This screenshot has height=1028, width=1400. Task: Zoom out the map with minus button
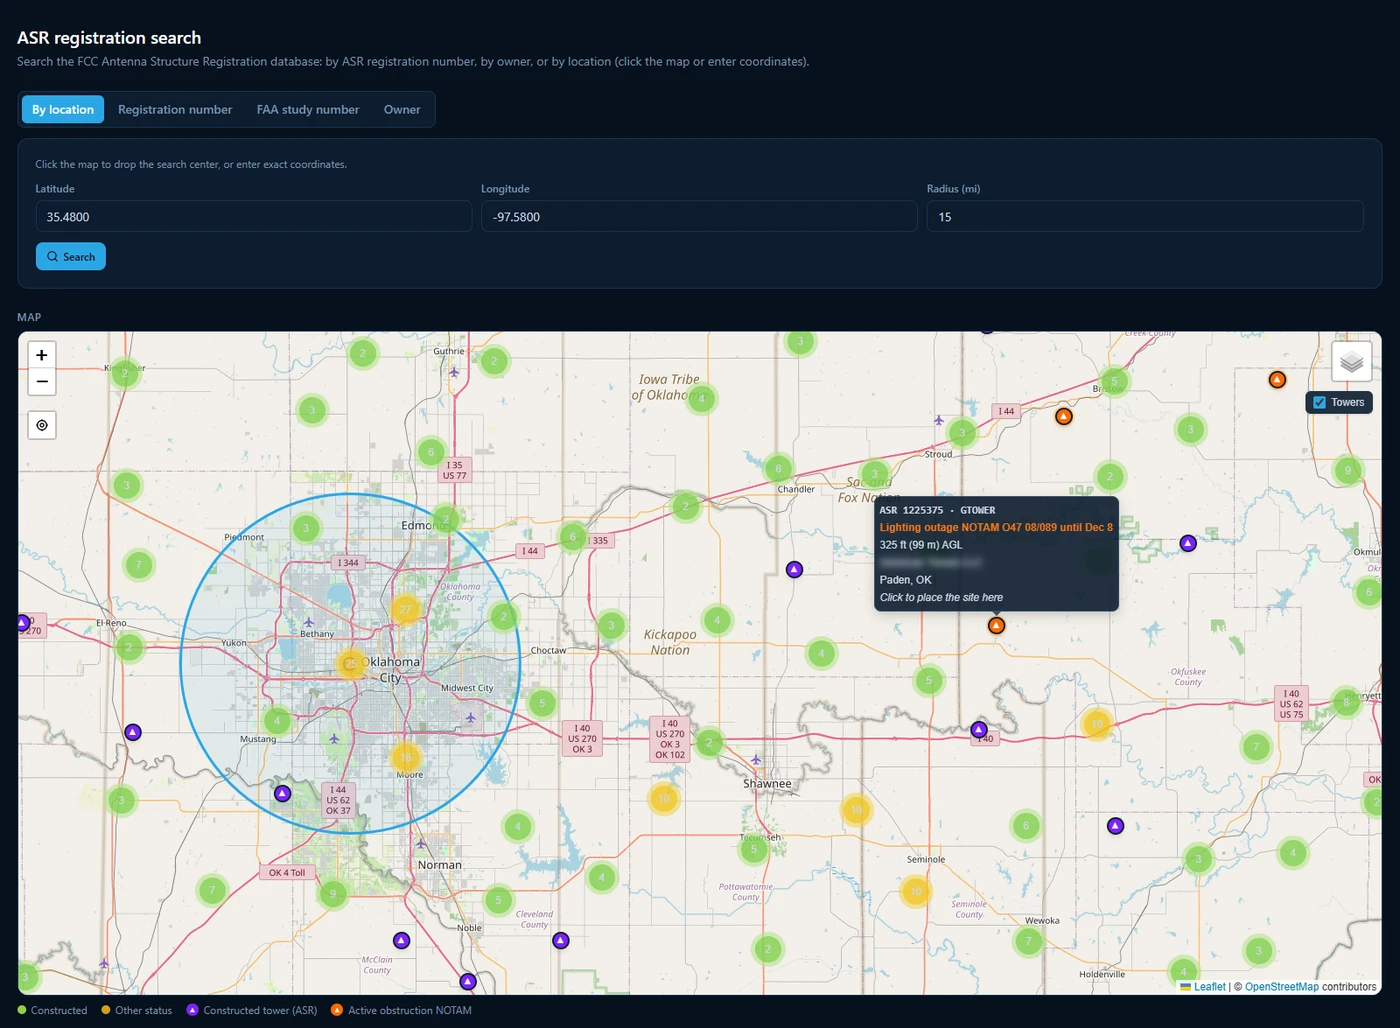[x=42, y=382]
